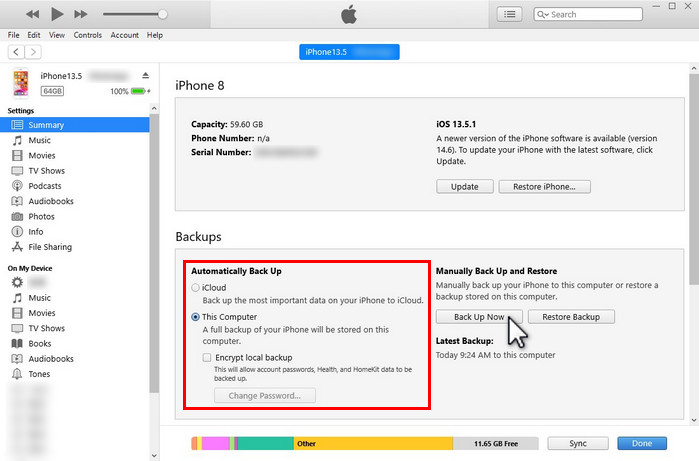The image size is (699, 461).
Task: Click the rewind playback button
Action: tap(32, 14)
